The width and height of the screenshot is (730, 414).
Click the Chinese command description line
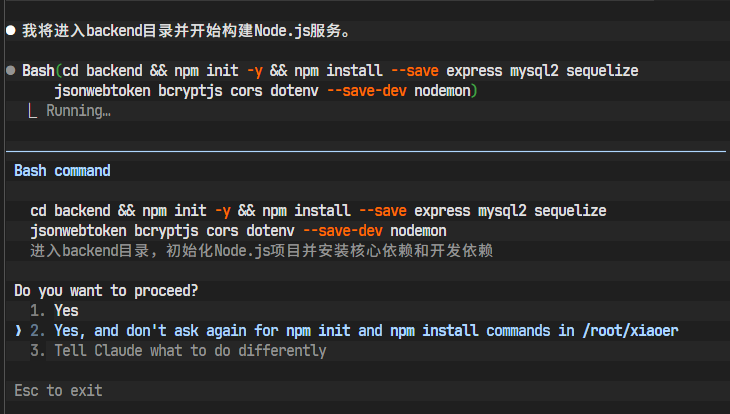262,251
